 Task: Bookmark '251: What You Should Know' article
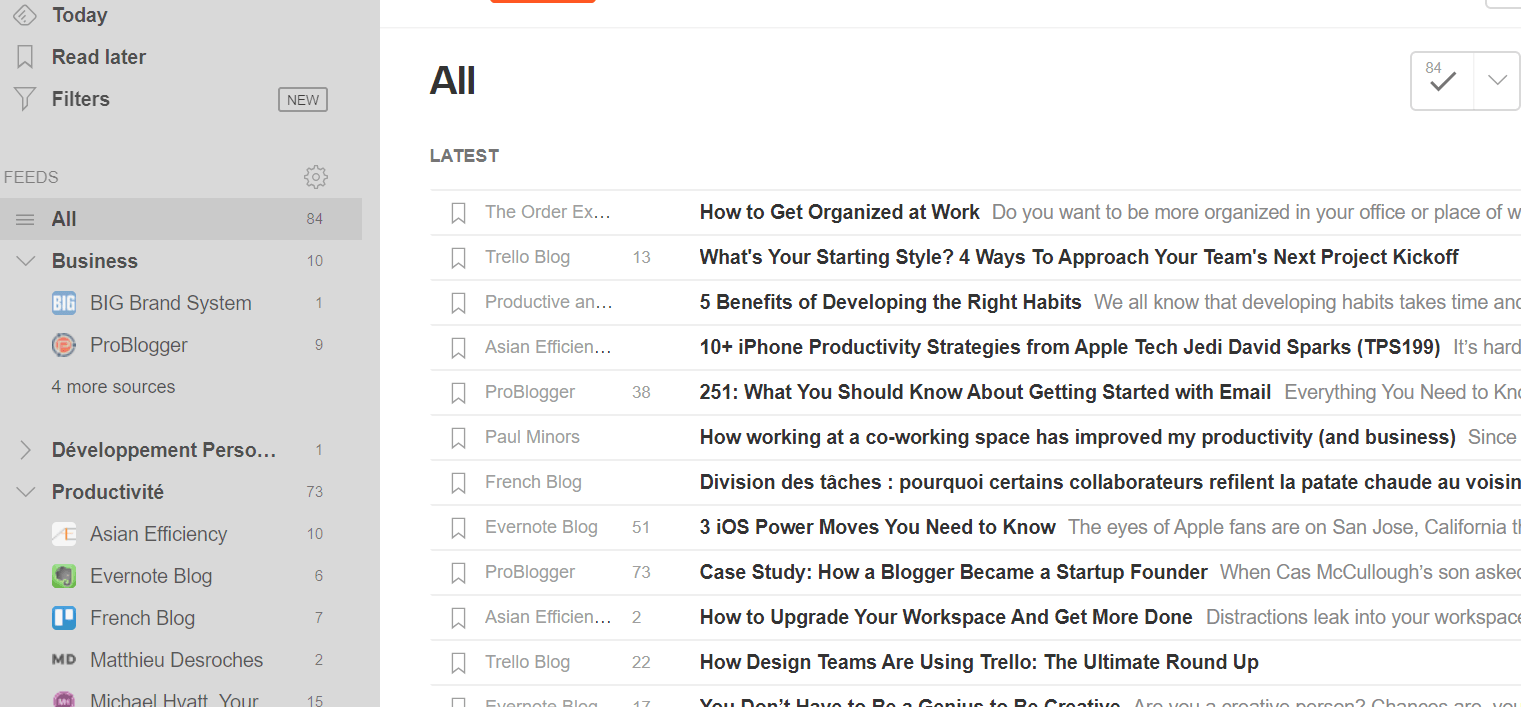pyautogui.click(x=458, y=392)
